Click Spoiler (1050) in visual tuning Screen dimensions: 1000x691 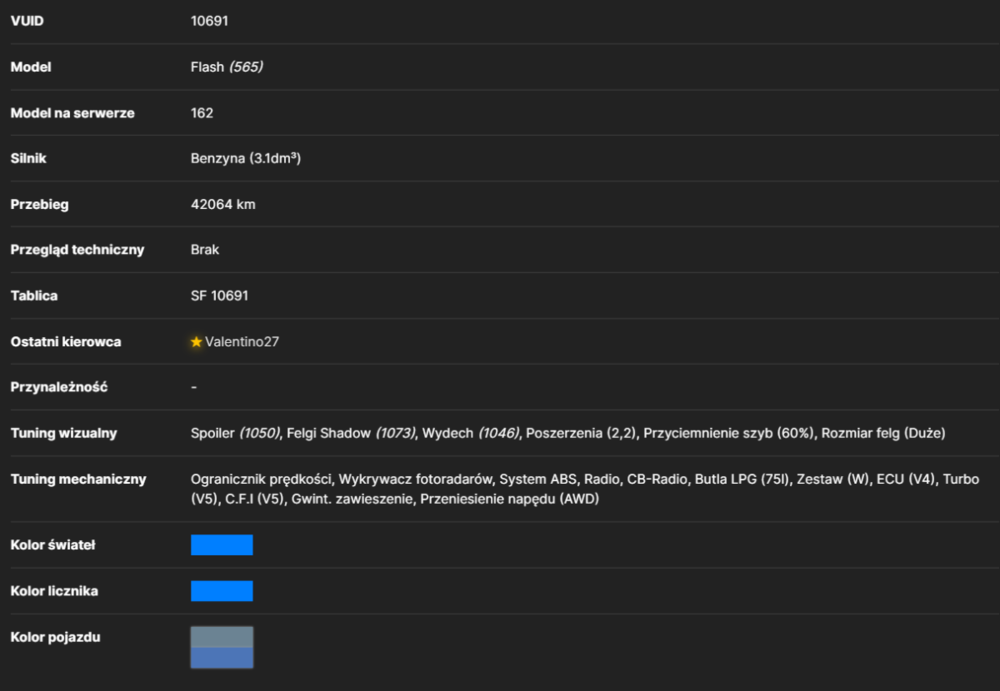point(235,433)
